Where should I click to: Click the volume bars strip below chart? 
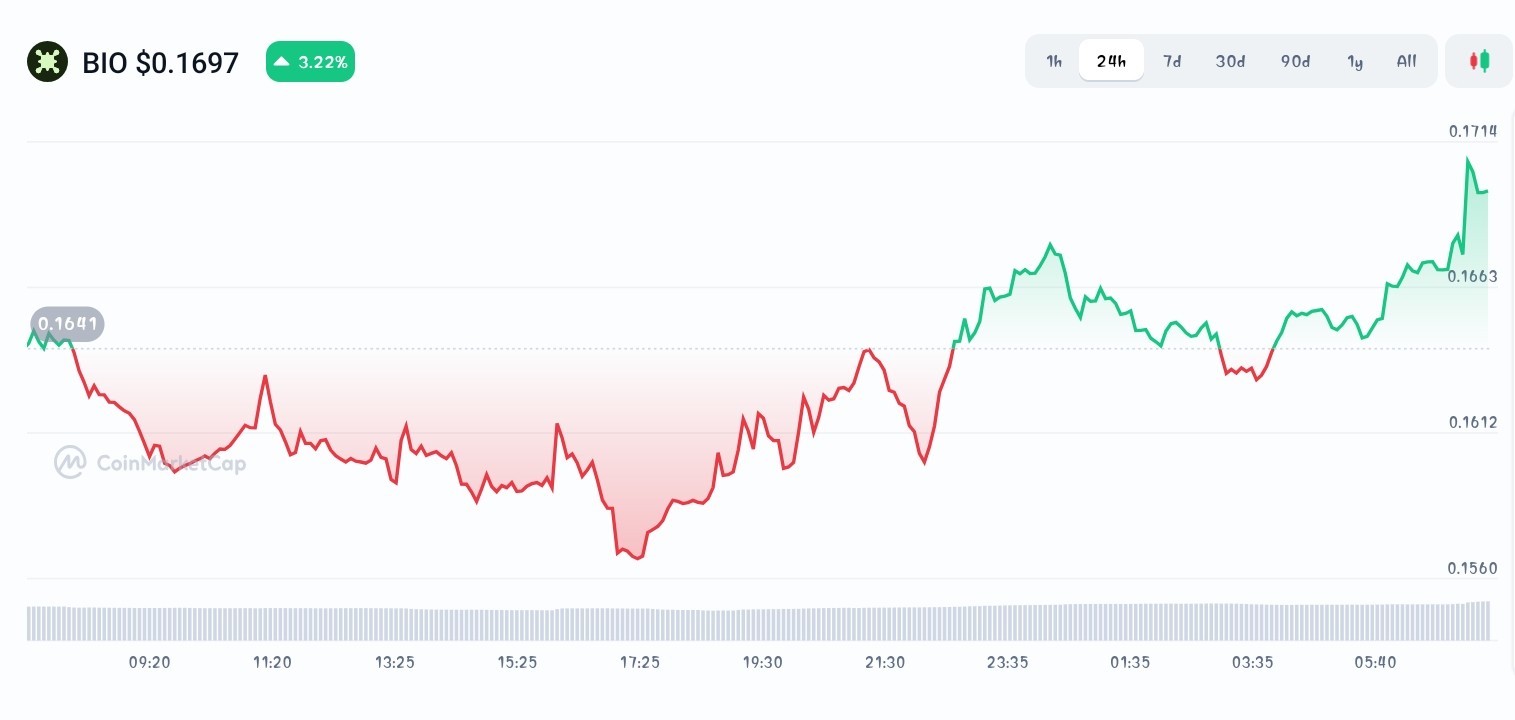pos(758,622)
